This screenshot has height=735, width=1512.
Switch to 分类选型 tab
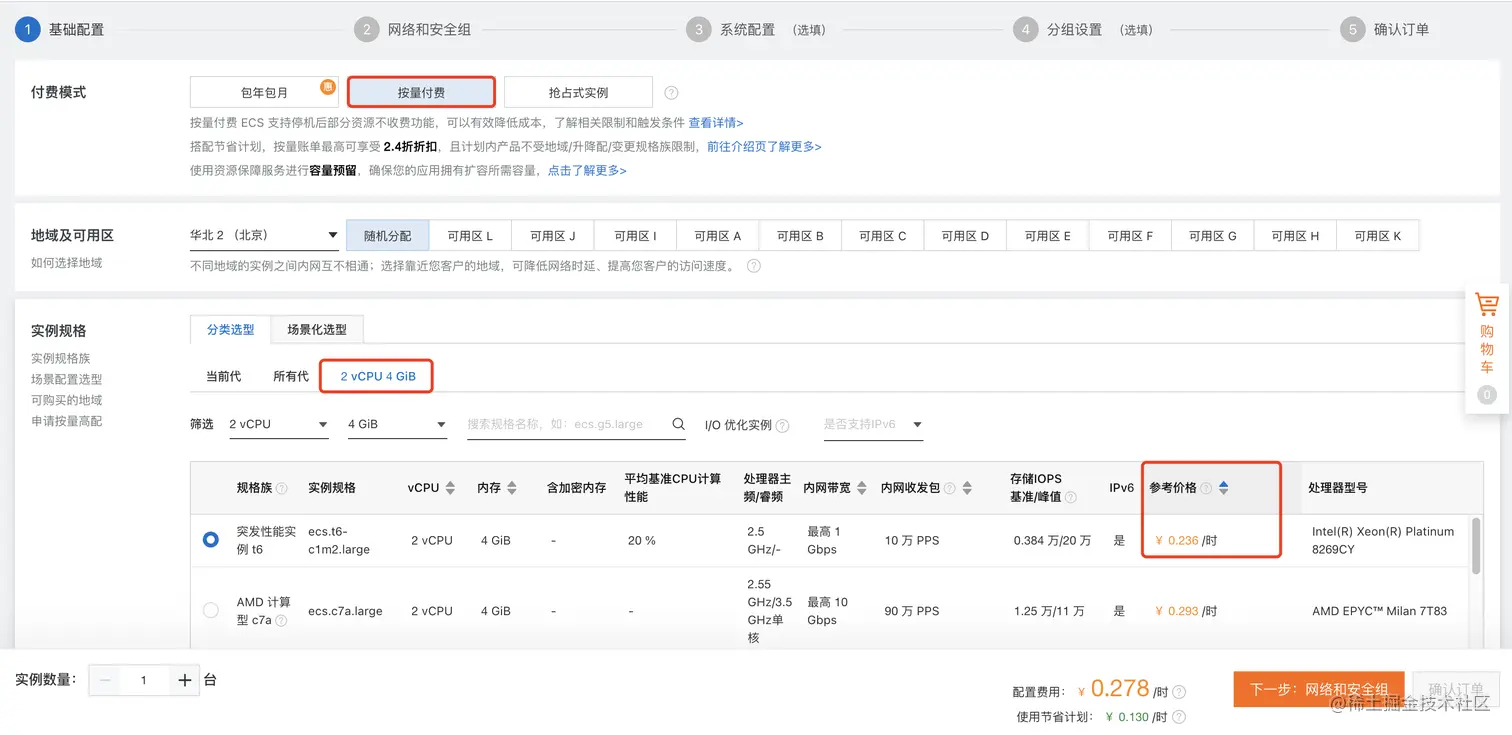click(x=230, y=329)
